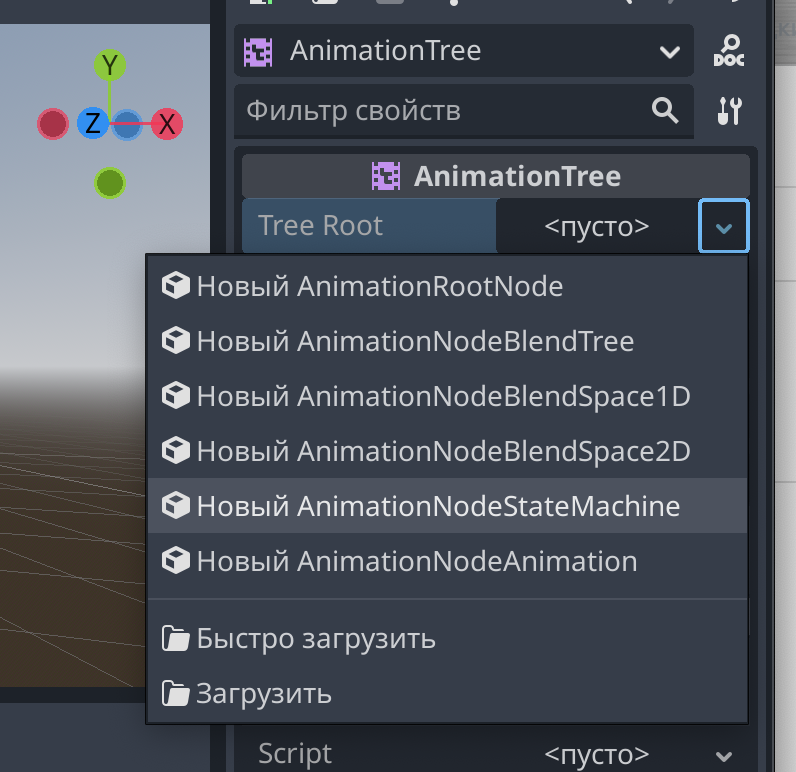
Task: Click the Tree Root <пусто> value field
Action: [x=596, y=226]
